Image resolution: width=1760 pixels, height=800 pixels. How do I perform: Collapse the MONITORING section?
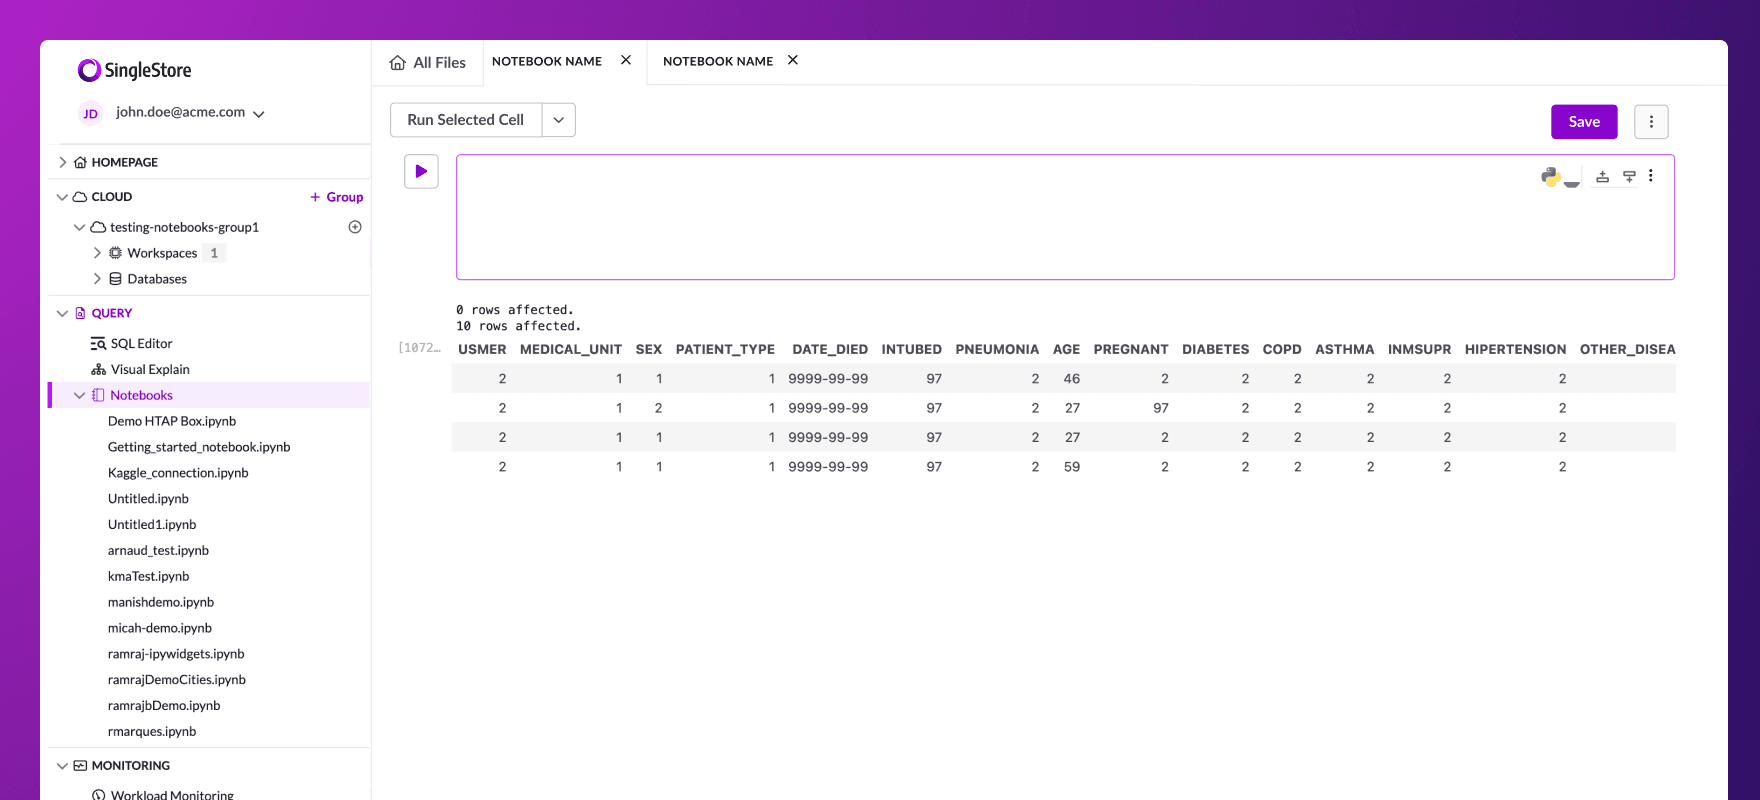pos(62,766)
